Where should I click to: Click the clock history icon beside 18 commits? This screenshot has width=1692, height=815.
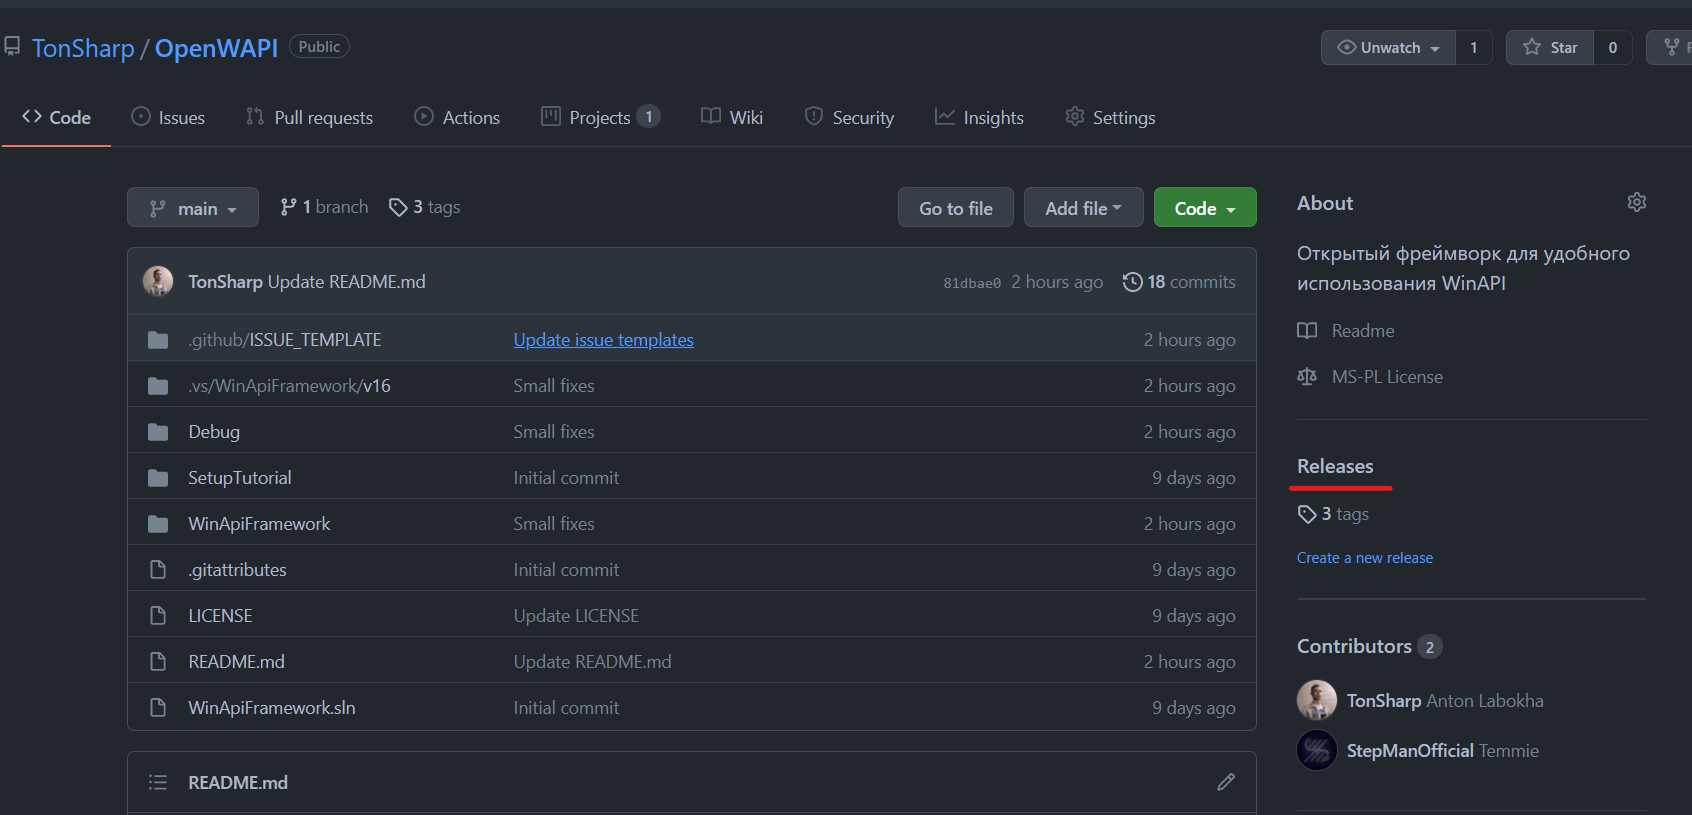(x=1132, y=282)
